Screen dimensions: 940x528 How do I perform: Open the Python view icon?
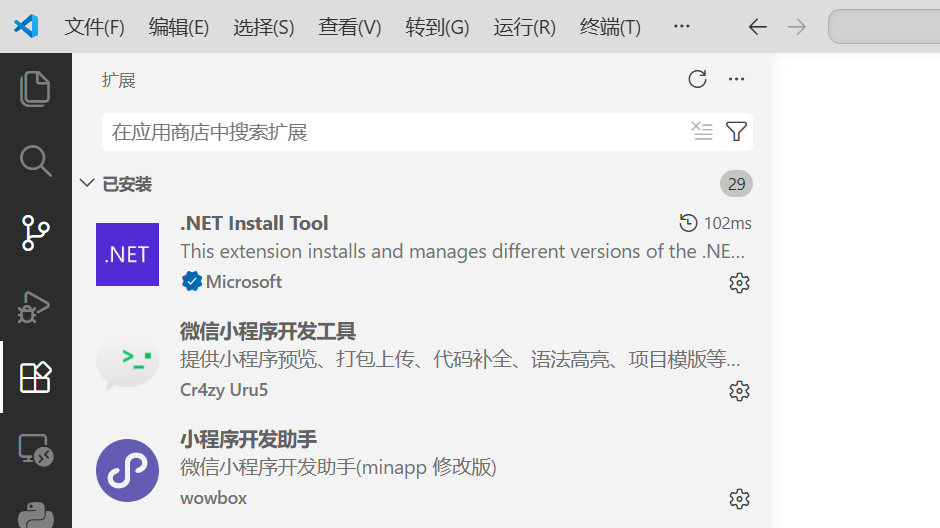coord(35,515)
